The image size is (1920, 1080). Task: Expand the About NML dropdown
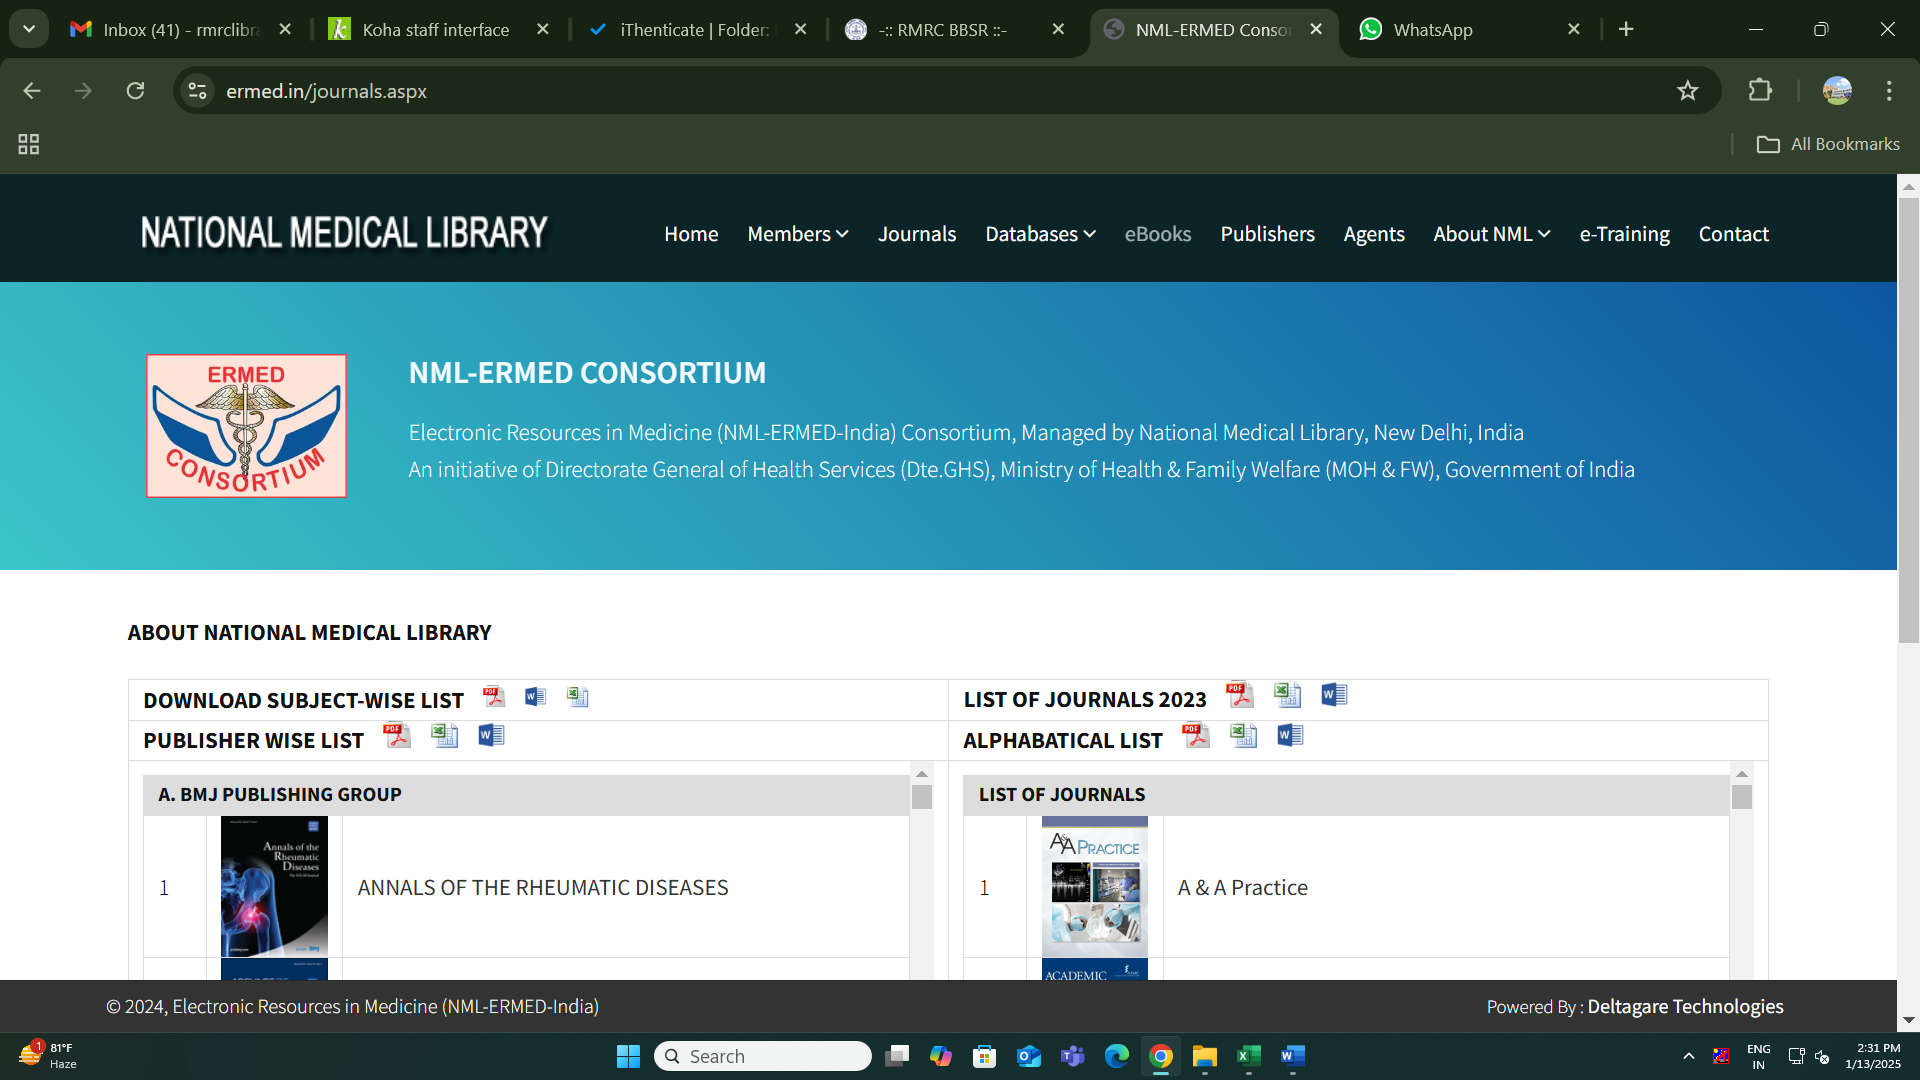tap(1491, 234)
